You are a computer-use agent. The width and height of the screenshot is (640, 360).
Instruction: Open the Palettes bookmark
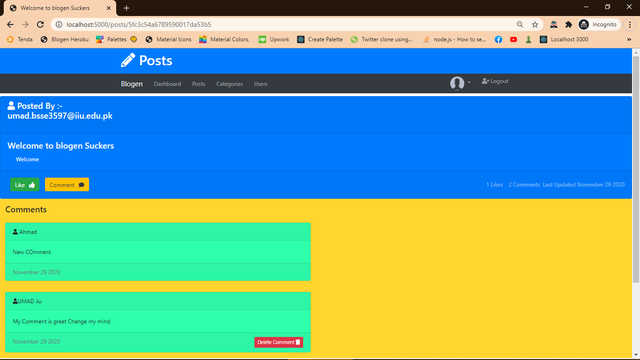pos(111,40)
